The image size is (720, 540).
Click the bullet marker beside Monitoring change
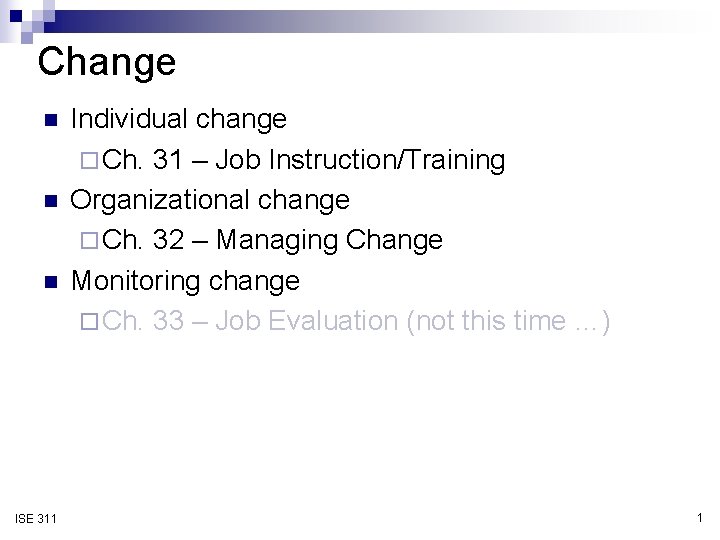pyautogui.click(x=49, y=282)
